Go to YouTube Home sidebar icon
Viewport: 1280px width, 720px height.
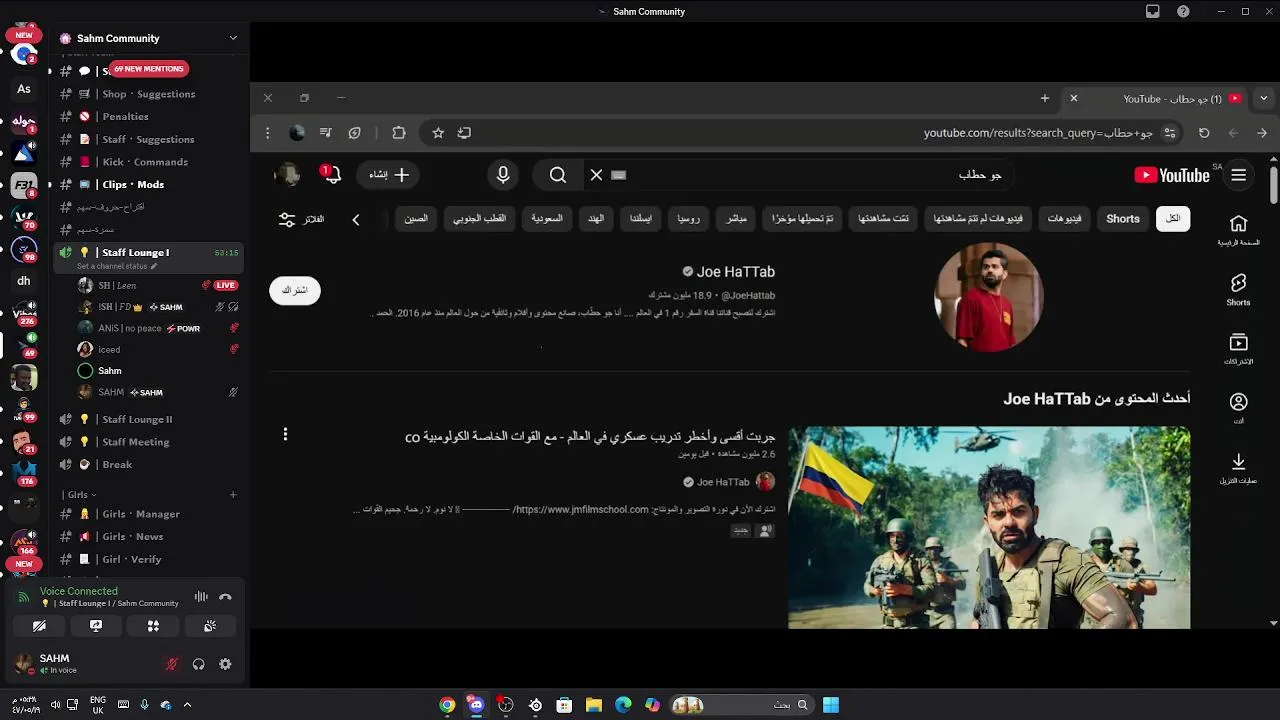tap(1238, 230)
